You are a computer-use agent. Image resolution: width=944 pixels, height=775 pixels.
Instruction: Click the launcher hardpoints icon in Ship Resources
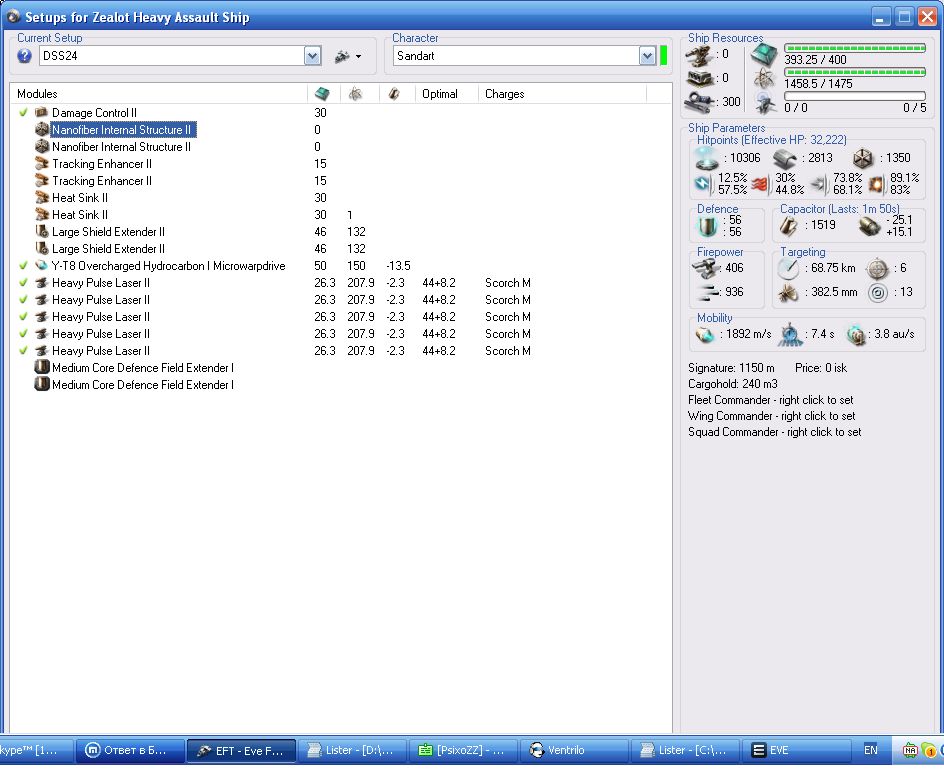click(x=700, y=78)
